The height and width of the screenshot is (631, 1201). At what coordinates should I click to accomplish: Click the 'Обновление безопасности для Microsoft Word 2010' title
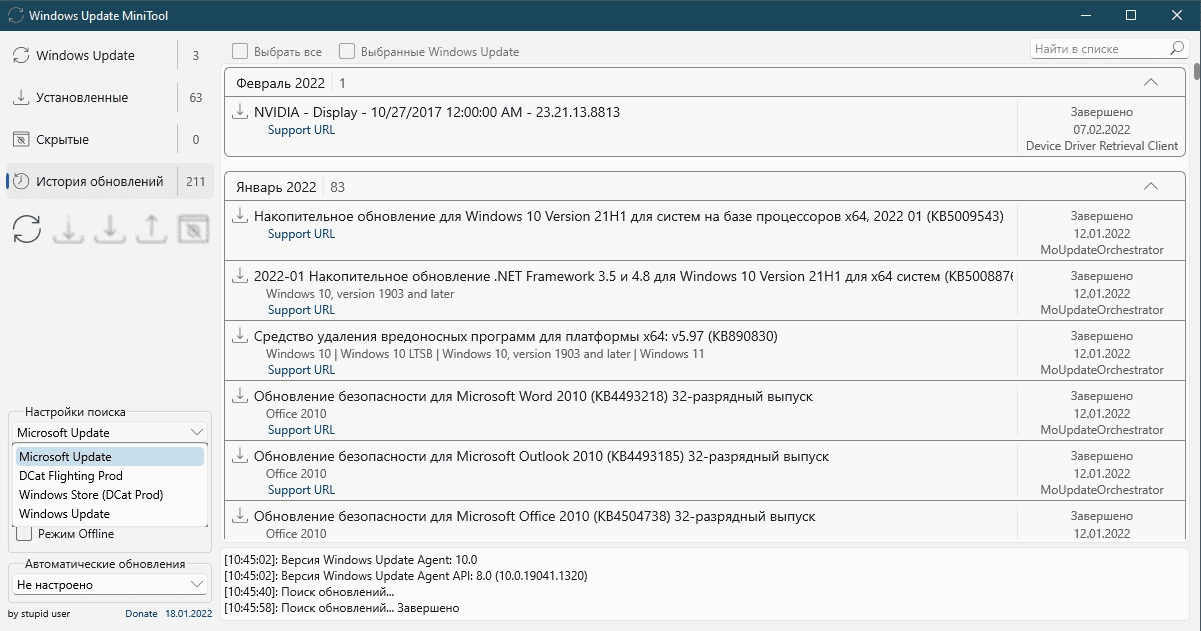533,396
